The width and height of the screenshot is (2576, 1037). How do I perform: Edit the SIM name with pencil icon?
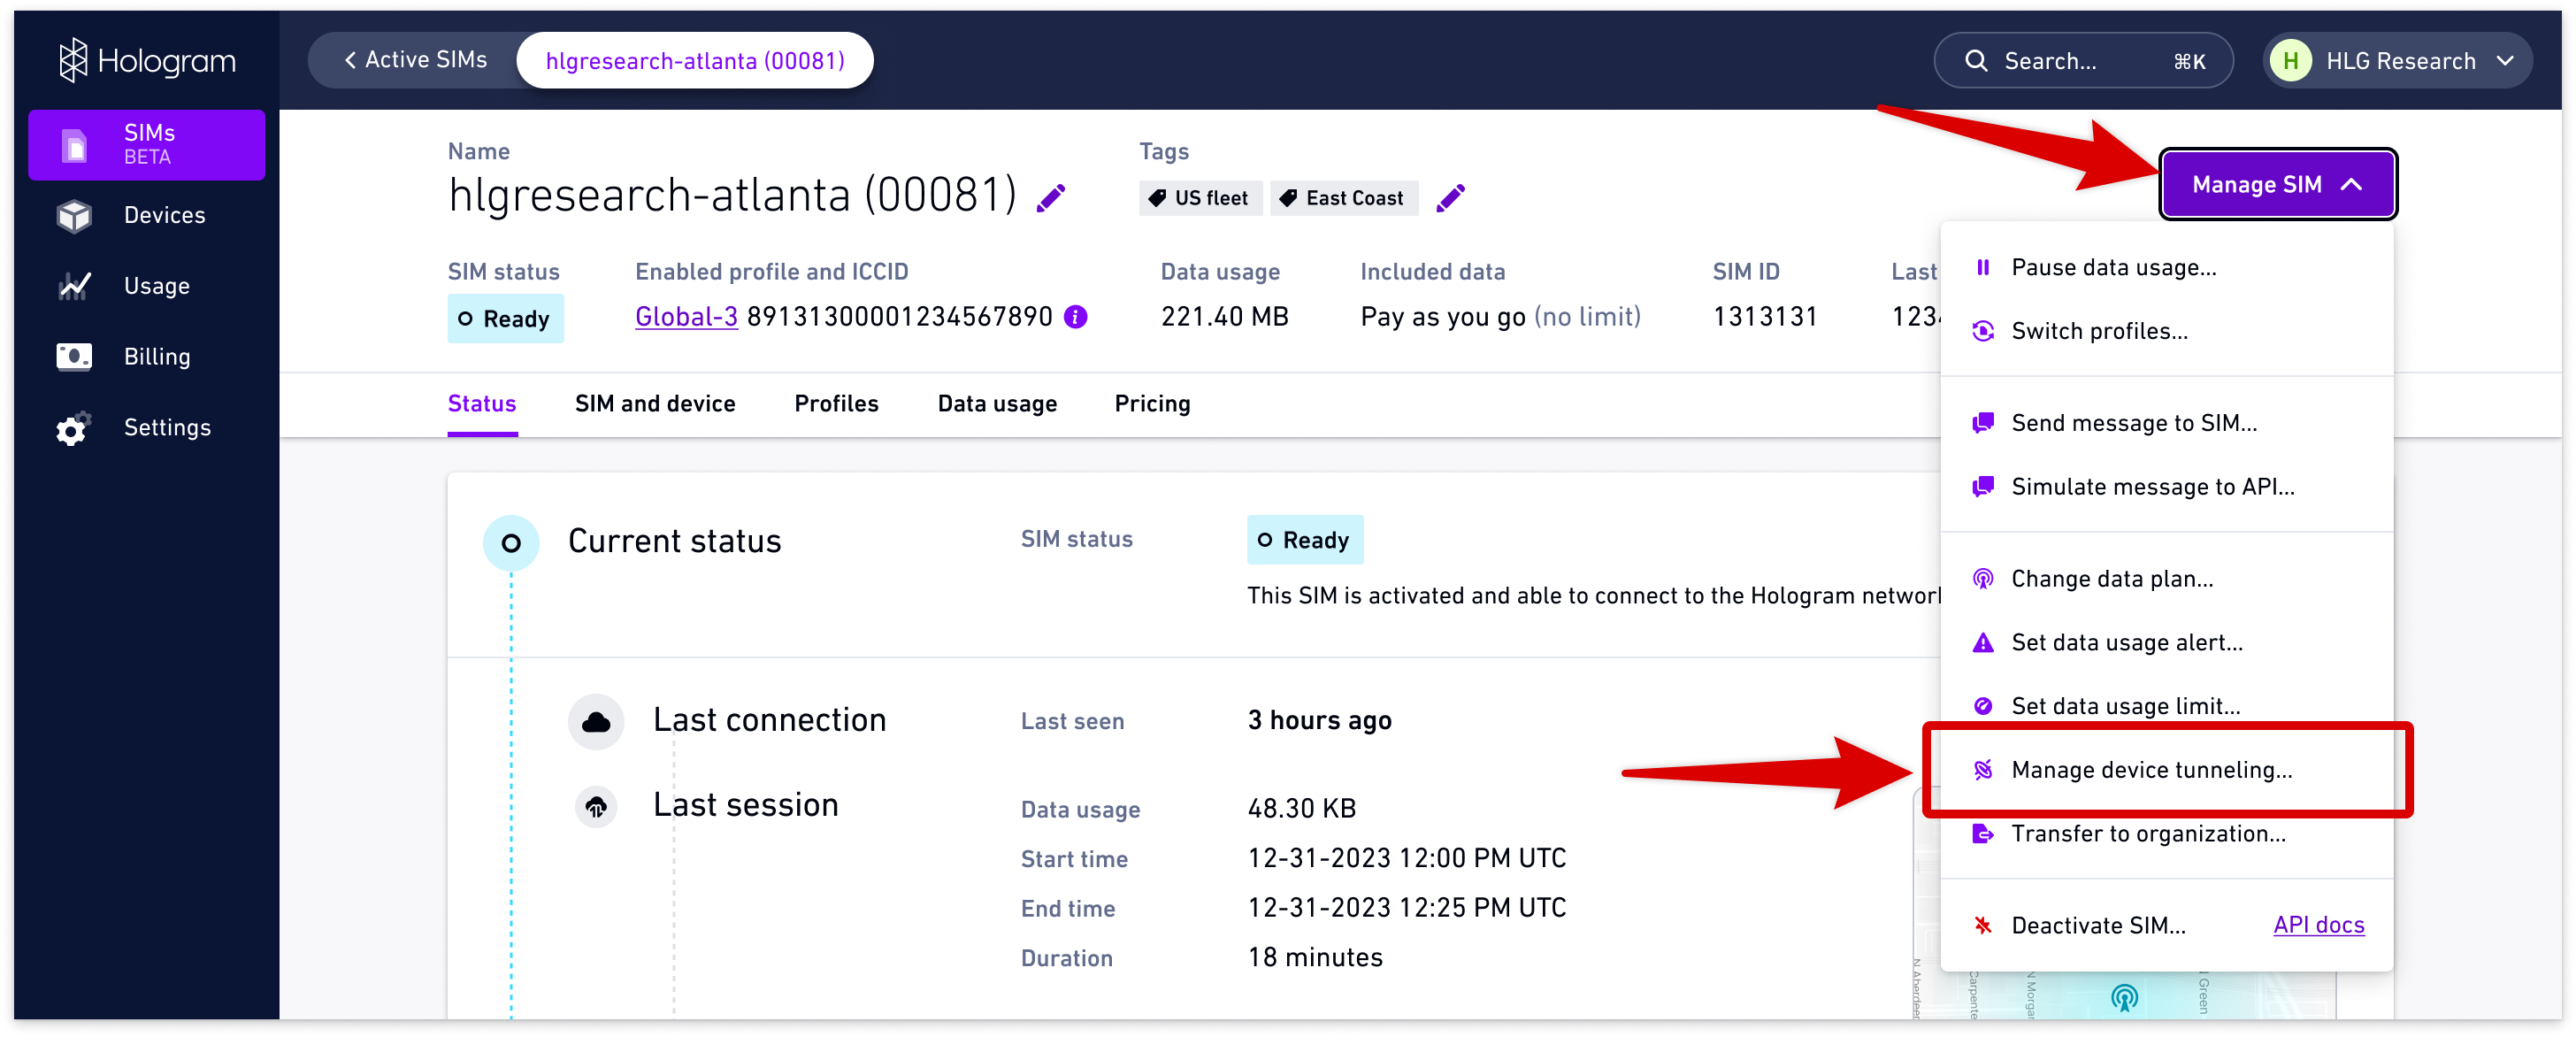(x=1051, y=198)
